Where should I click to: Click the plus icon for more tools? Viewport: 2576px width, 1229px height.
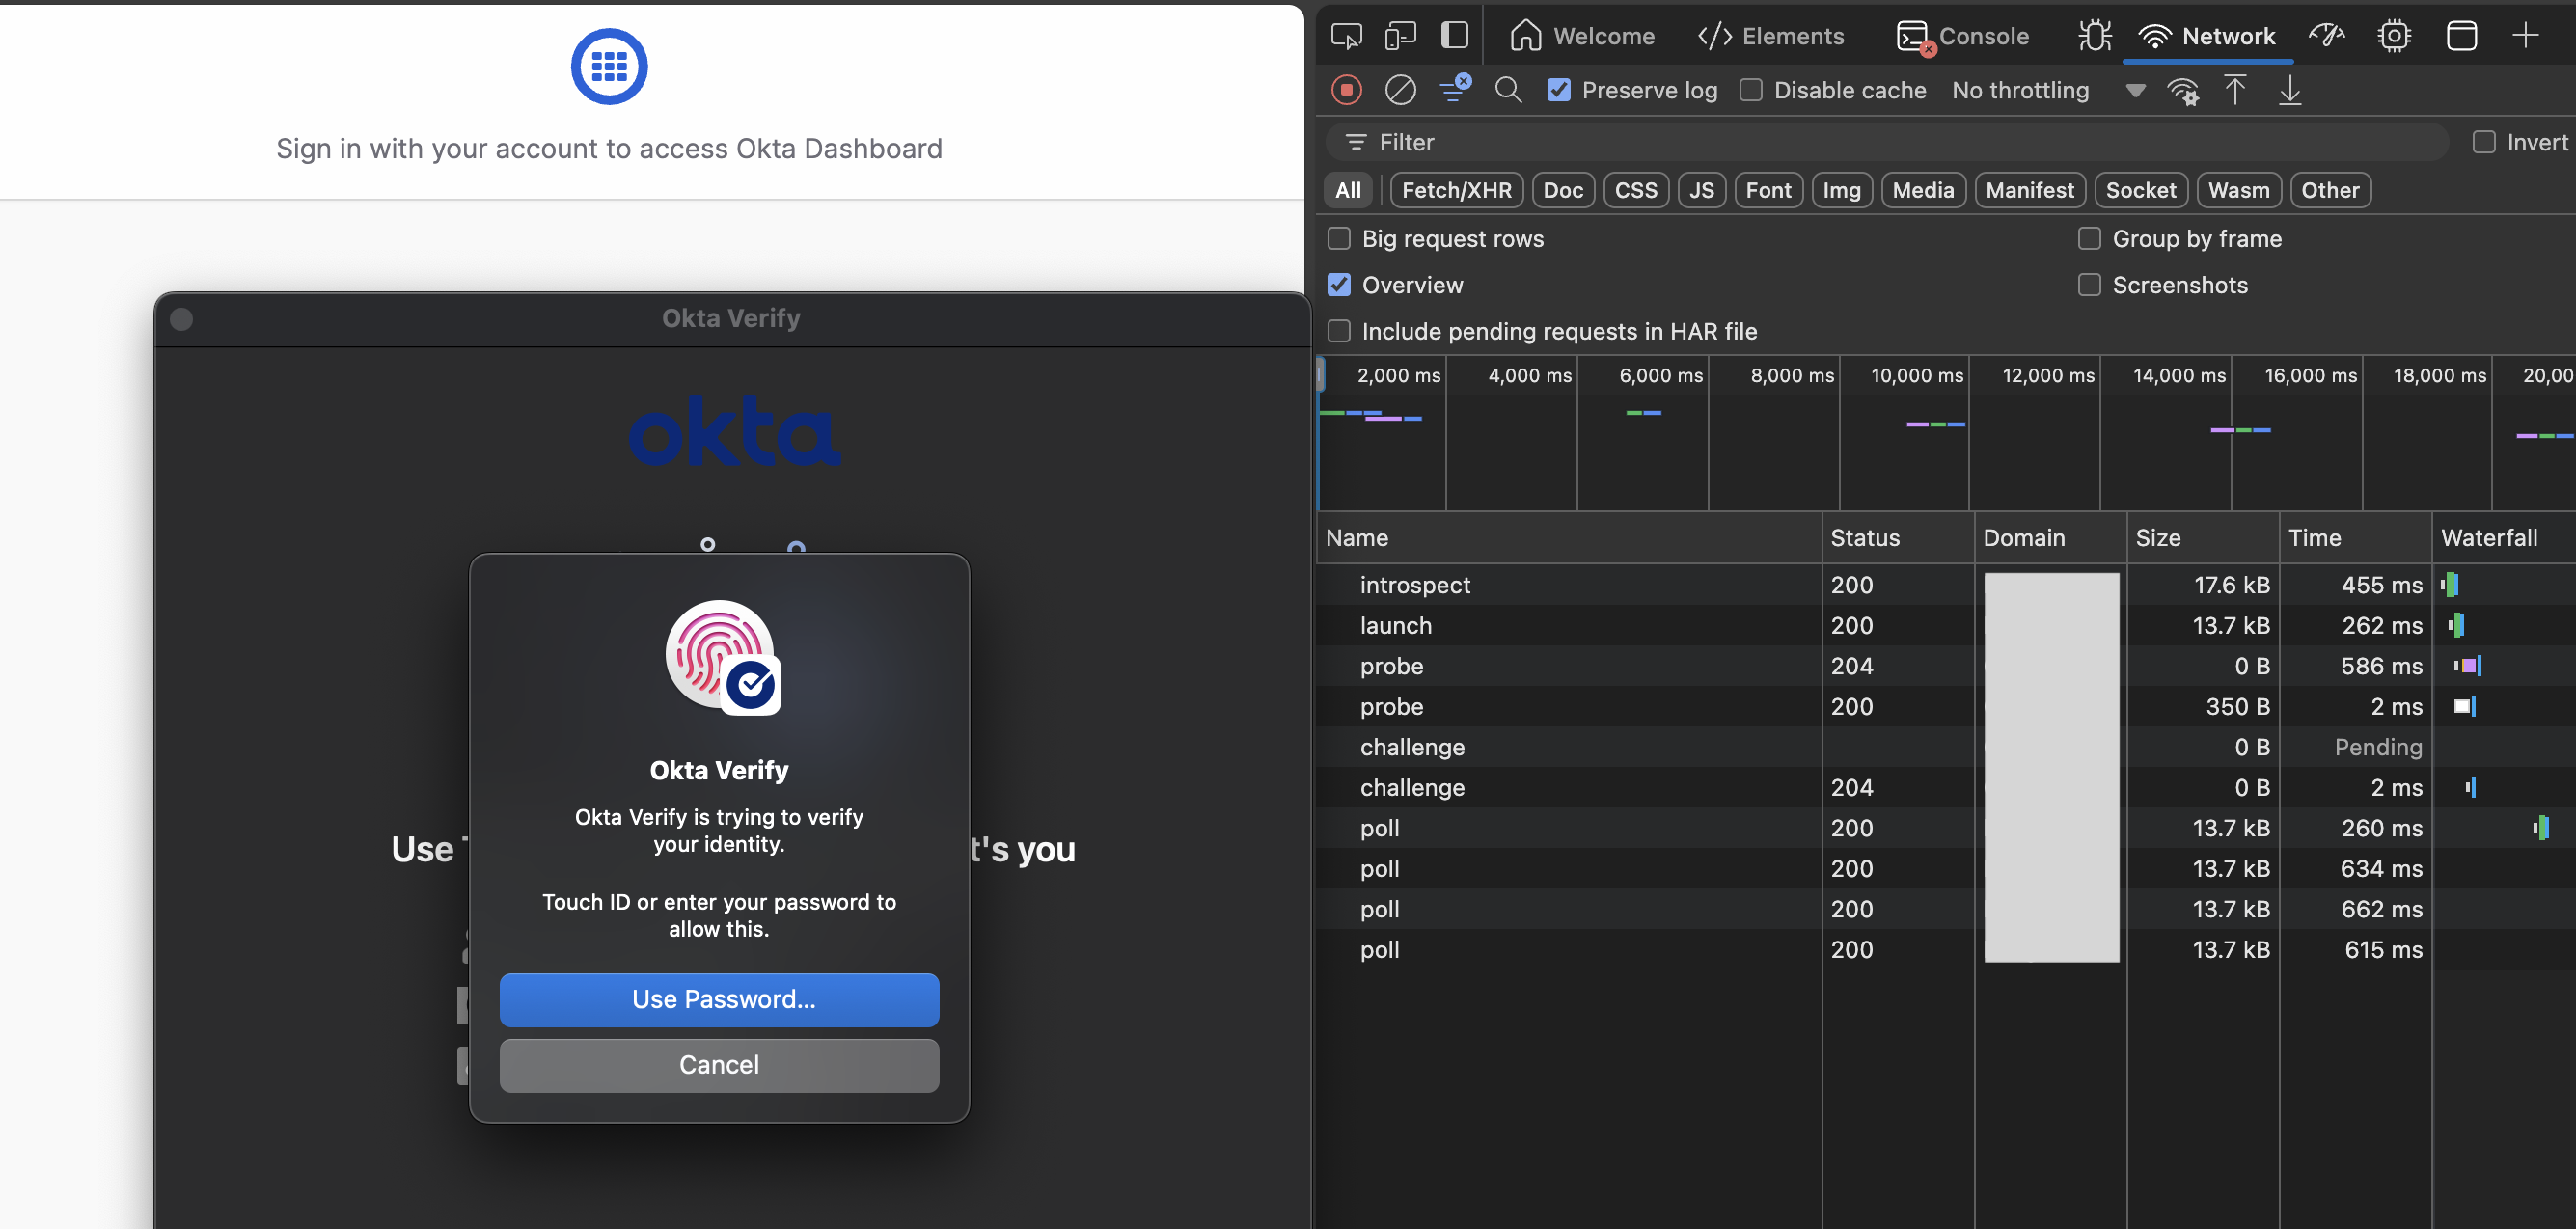click(x=2525, y=36)
